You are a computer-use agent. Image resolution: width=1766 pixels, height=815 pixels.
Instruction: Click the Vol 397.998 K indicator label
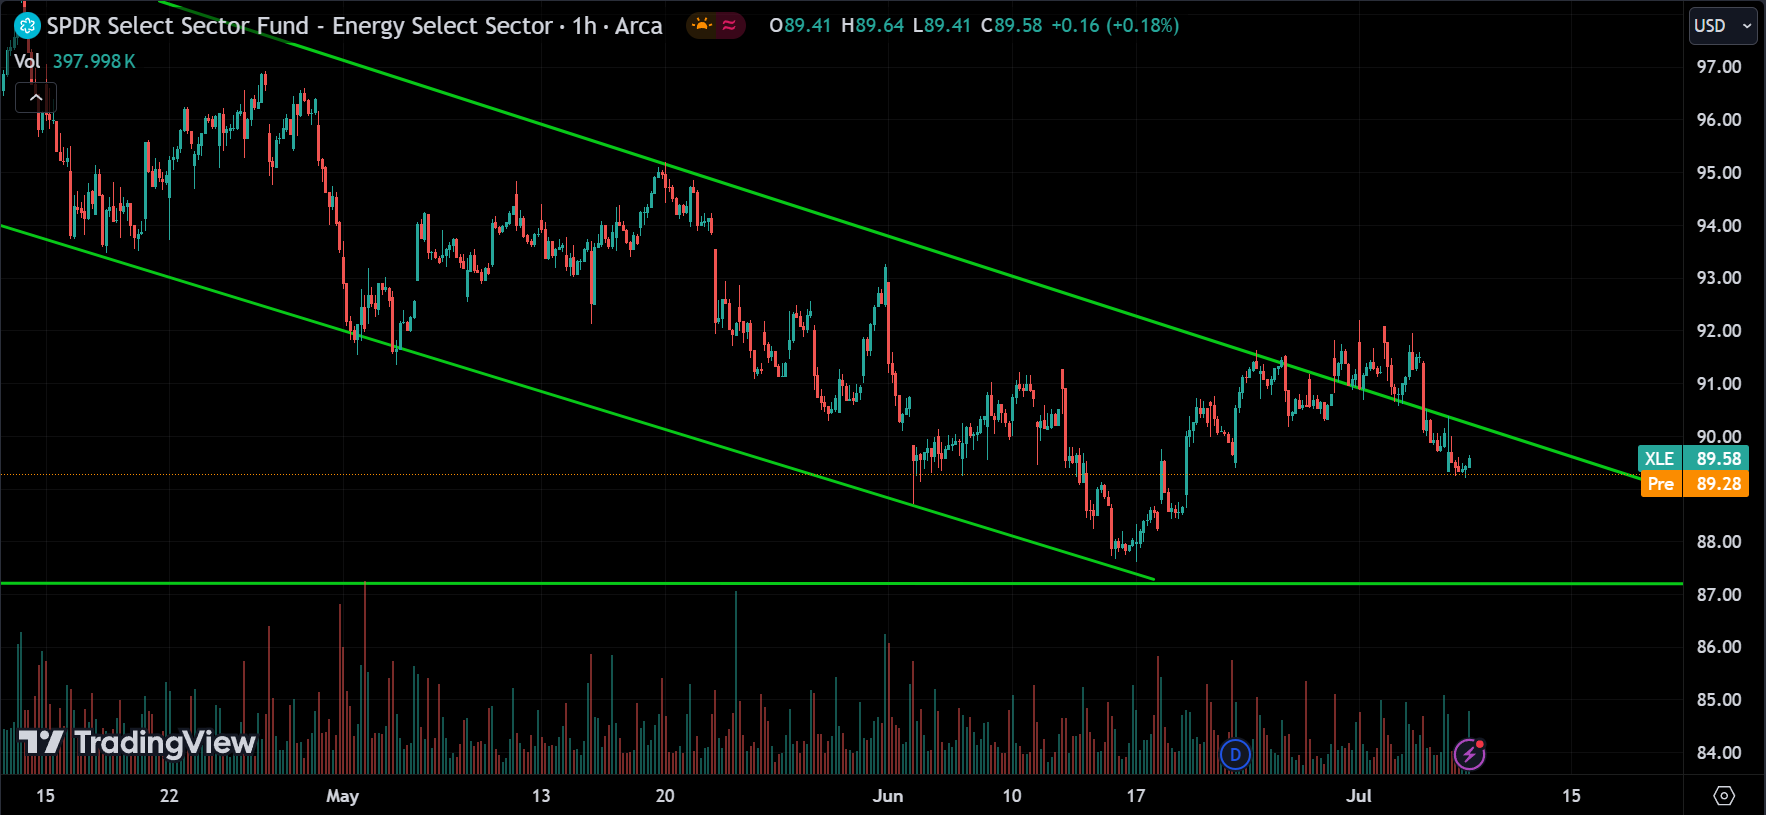(75, 61)
